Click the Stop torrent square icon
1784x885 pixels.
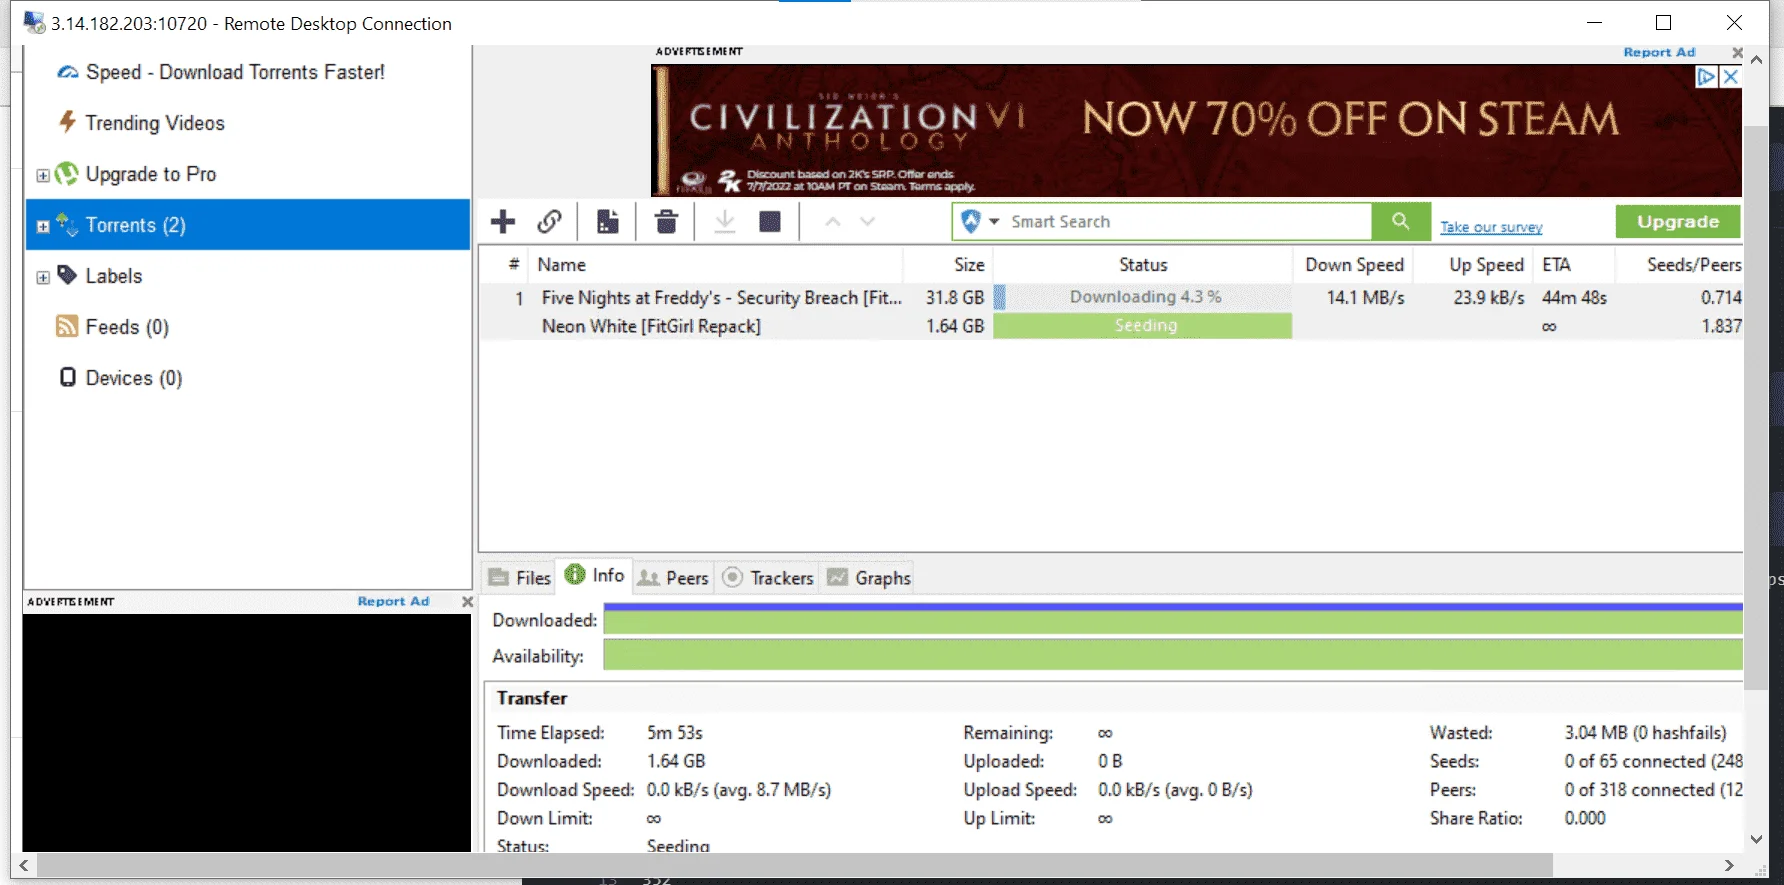pyautogui.click(x=770, y=222)
